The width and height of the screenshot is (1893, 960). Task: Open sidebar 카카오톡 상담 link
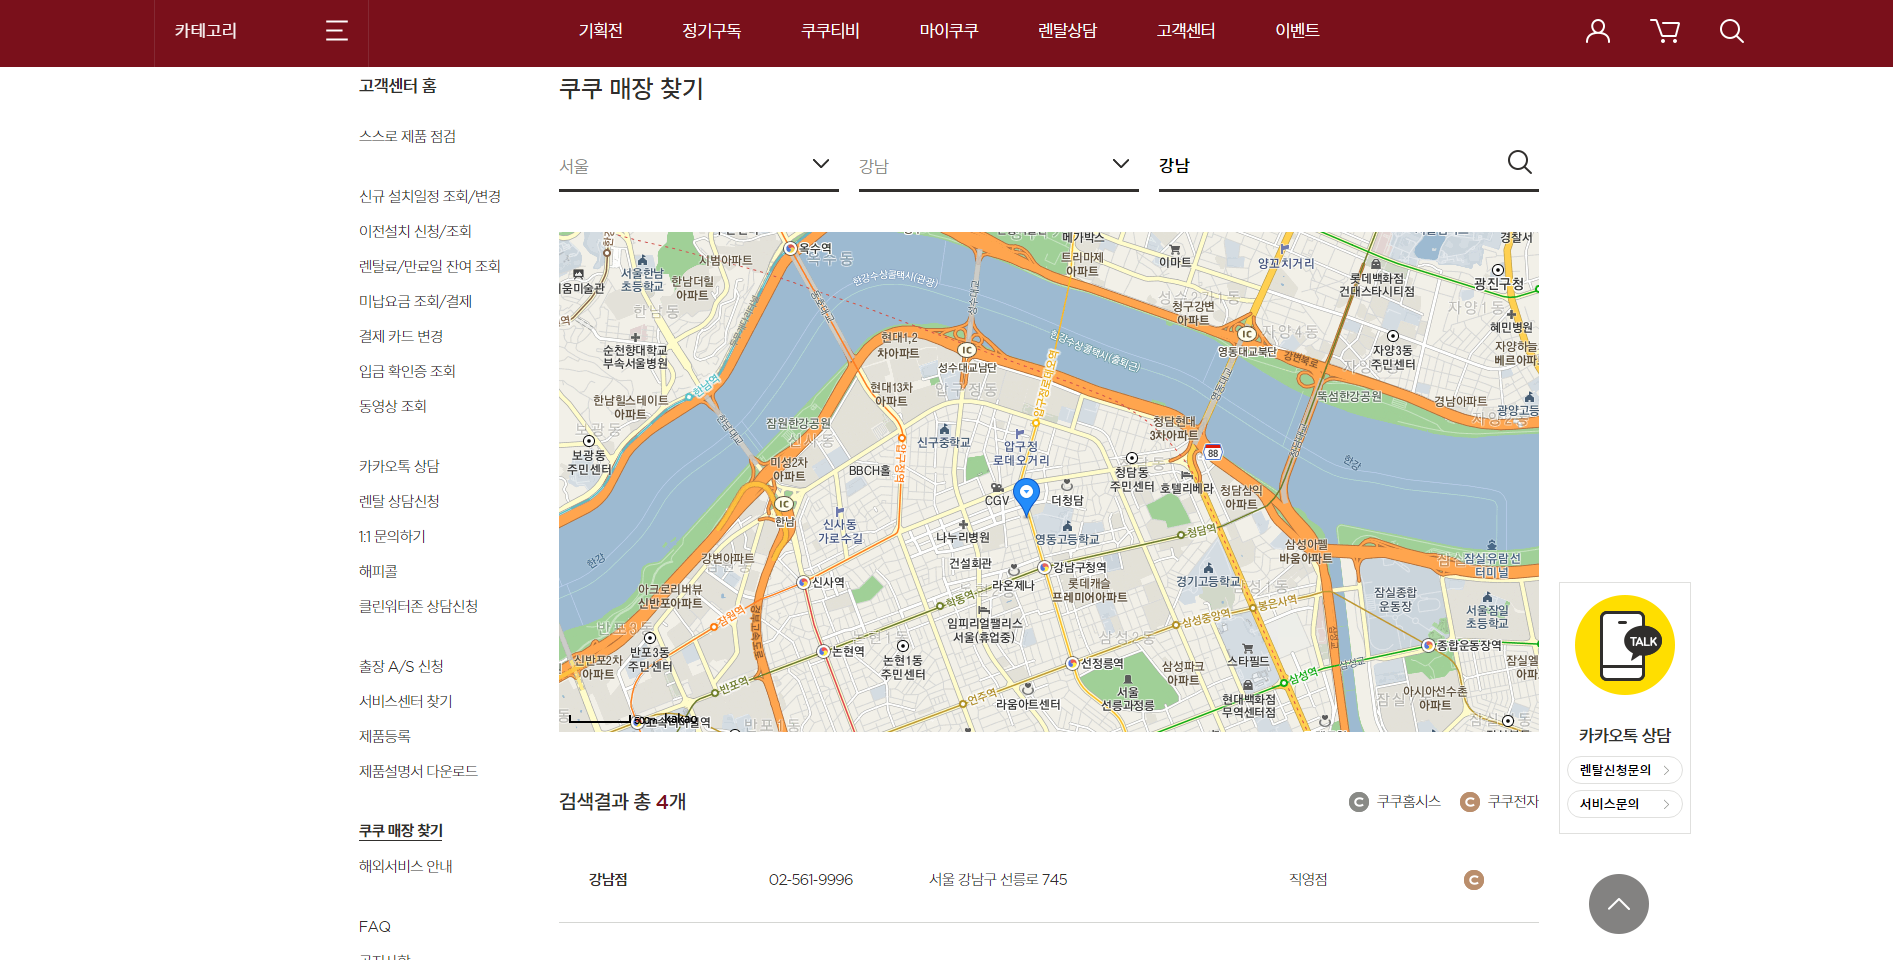tap(399, 466)
